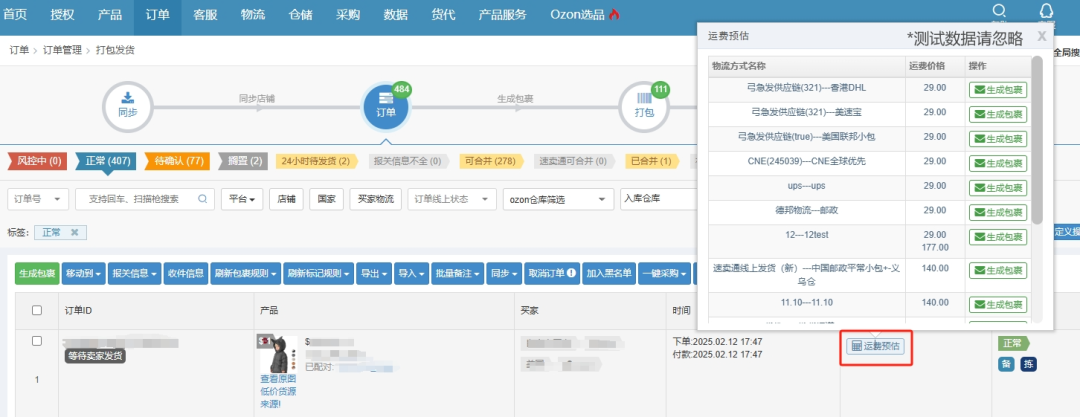Select the 可合并 (278) tag
Screen dimensions: 1080x417
click(x=492, y=161)
